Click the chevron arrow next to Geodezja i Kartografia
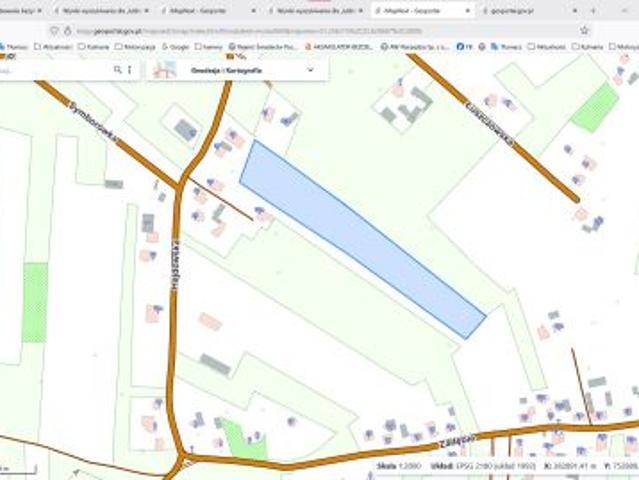Screen dimensions: 639x480 pos(311,70)
